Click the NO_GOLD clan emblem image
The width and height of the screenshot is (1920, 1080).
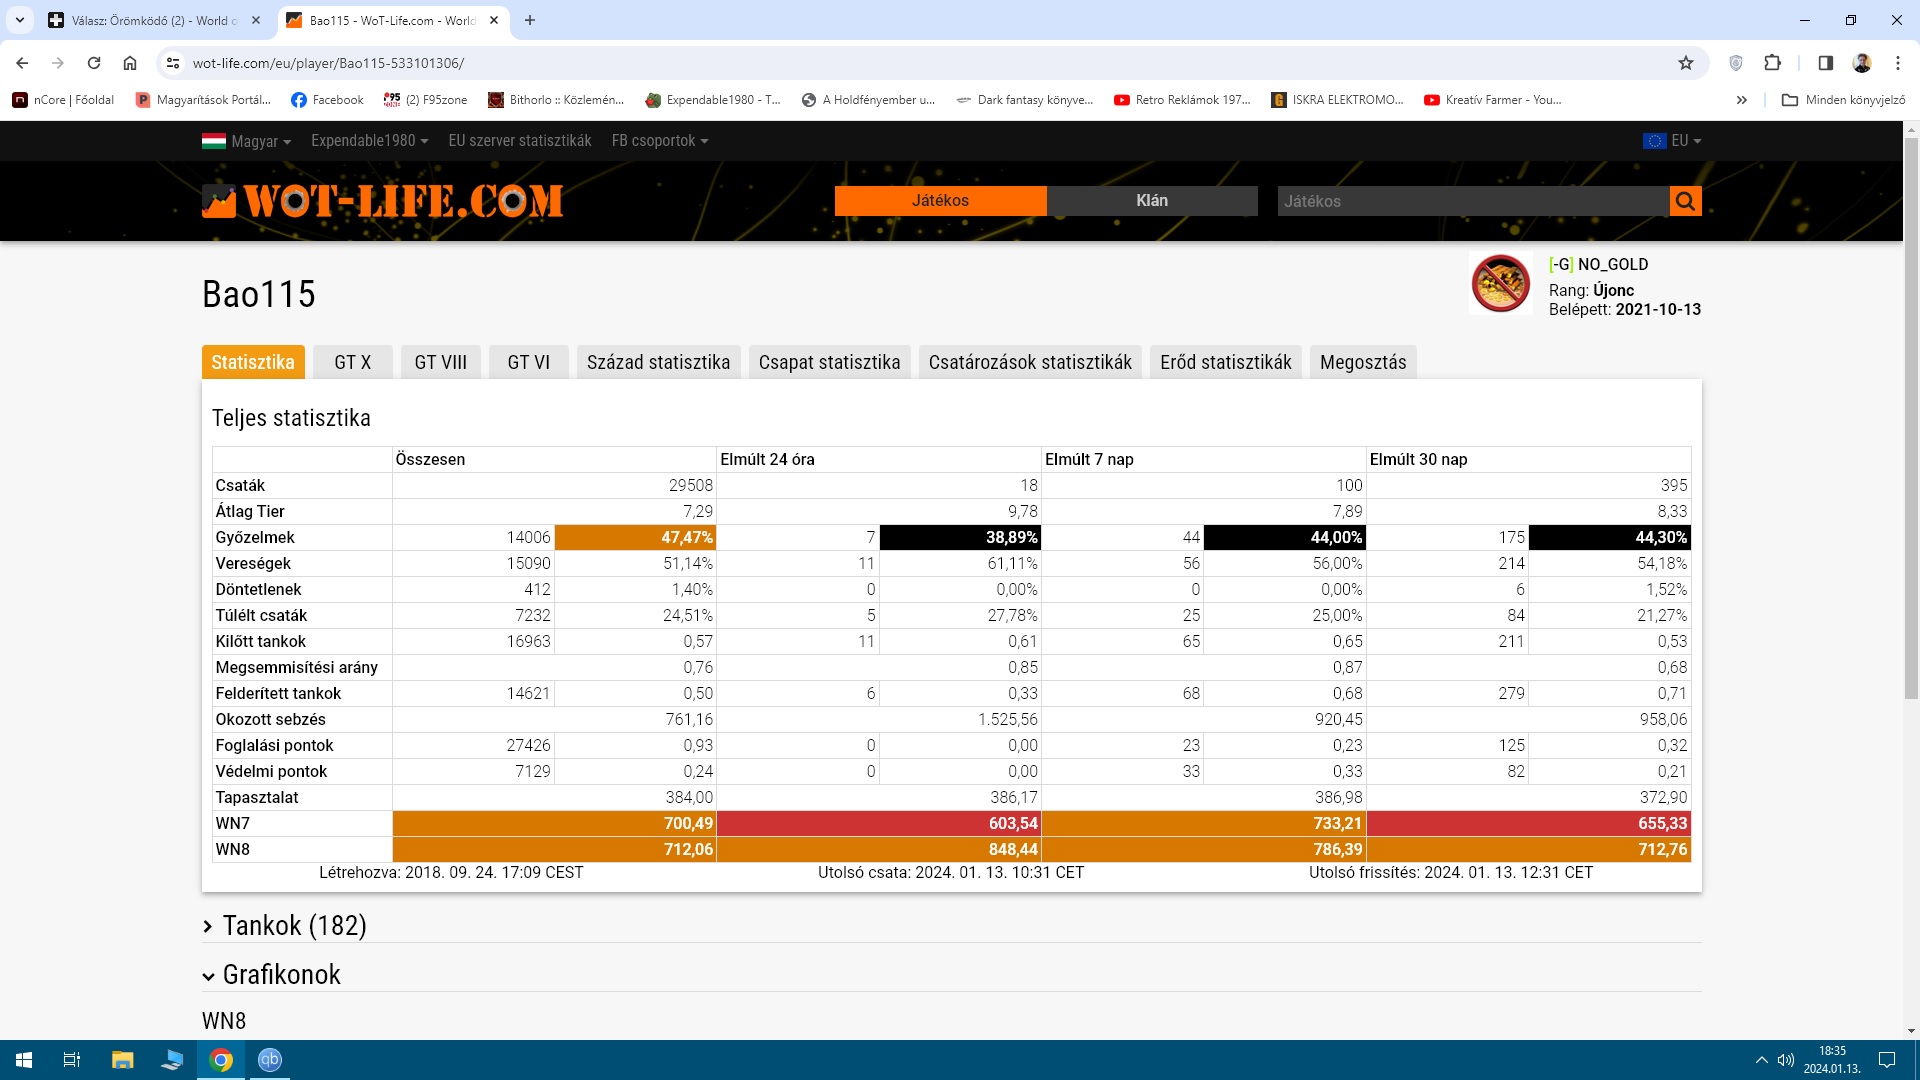coord(1500,283)
